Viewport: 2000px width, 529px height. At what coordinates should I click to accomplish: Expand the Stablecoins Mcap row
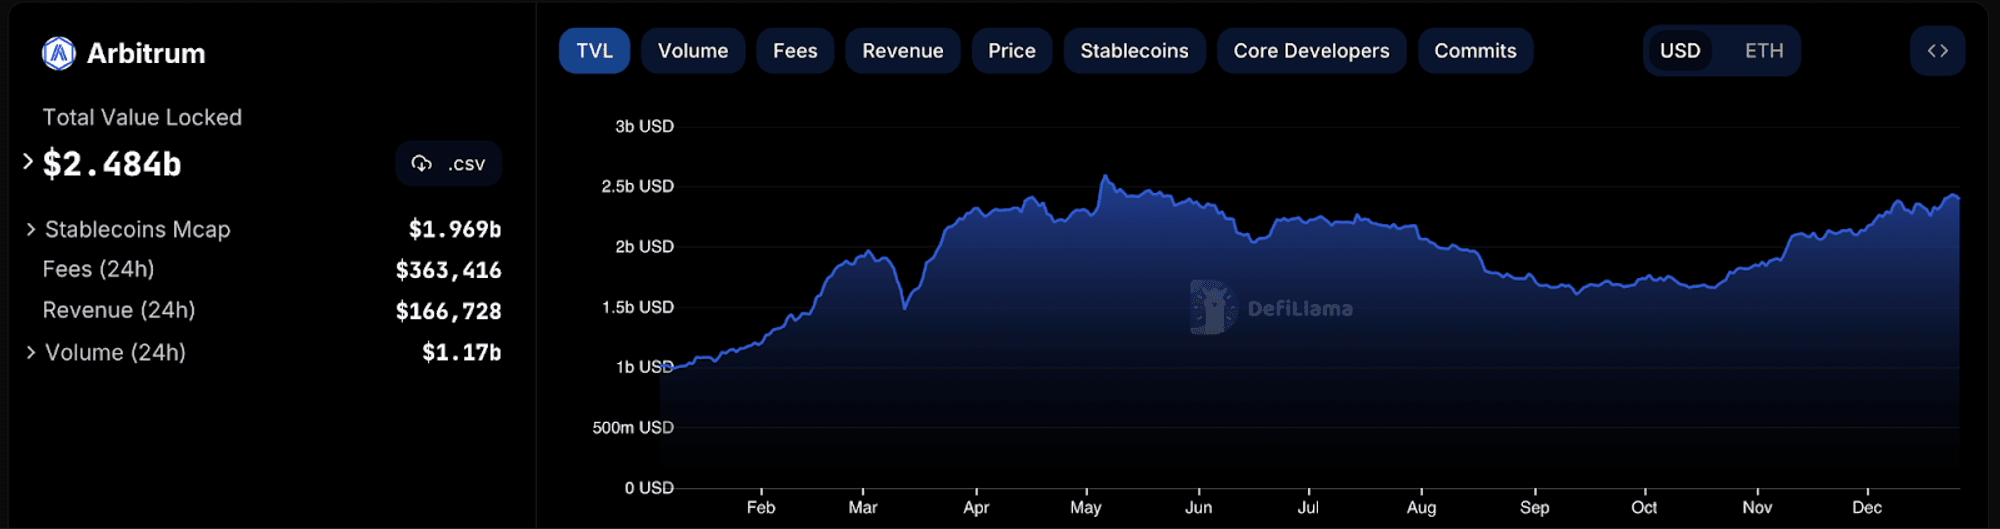click(x=31, y=230)
